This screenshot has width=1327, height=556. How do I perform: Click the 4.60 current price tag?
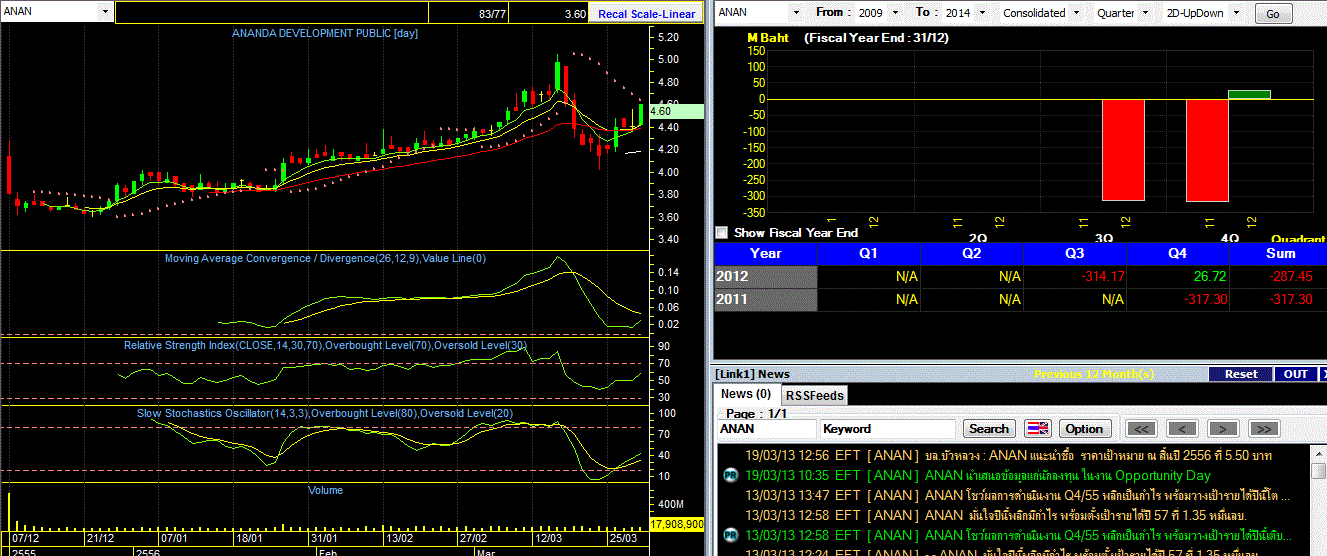677,112
